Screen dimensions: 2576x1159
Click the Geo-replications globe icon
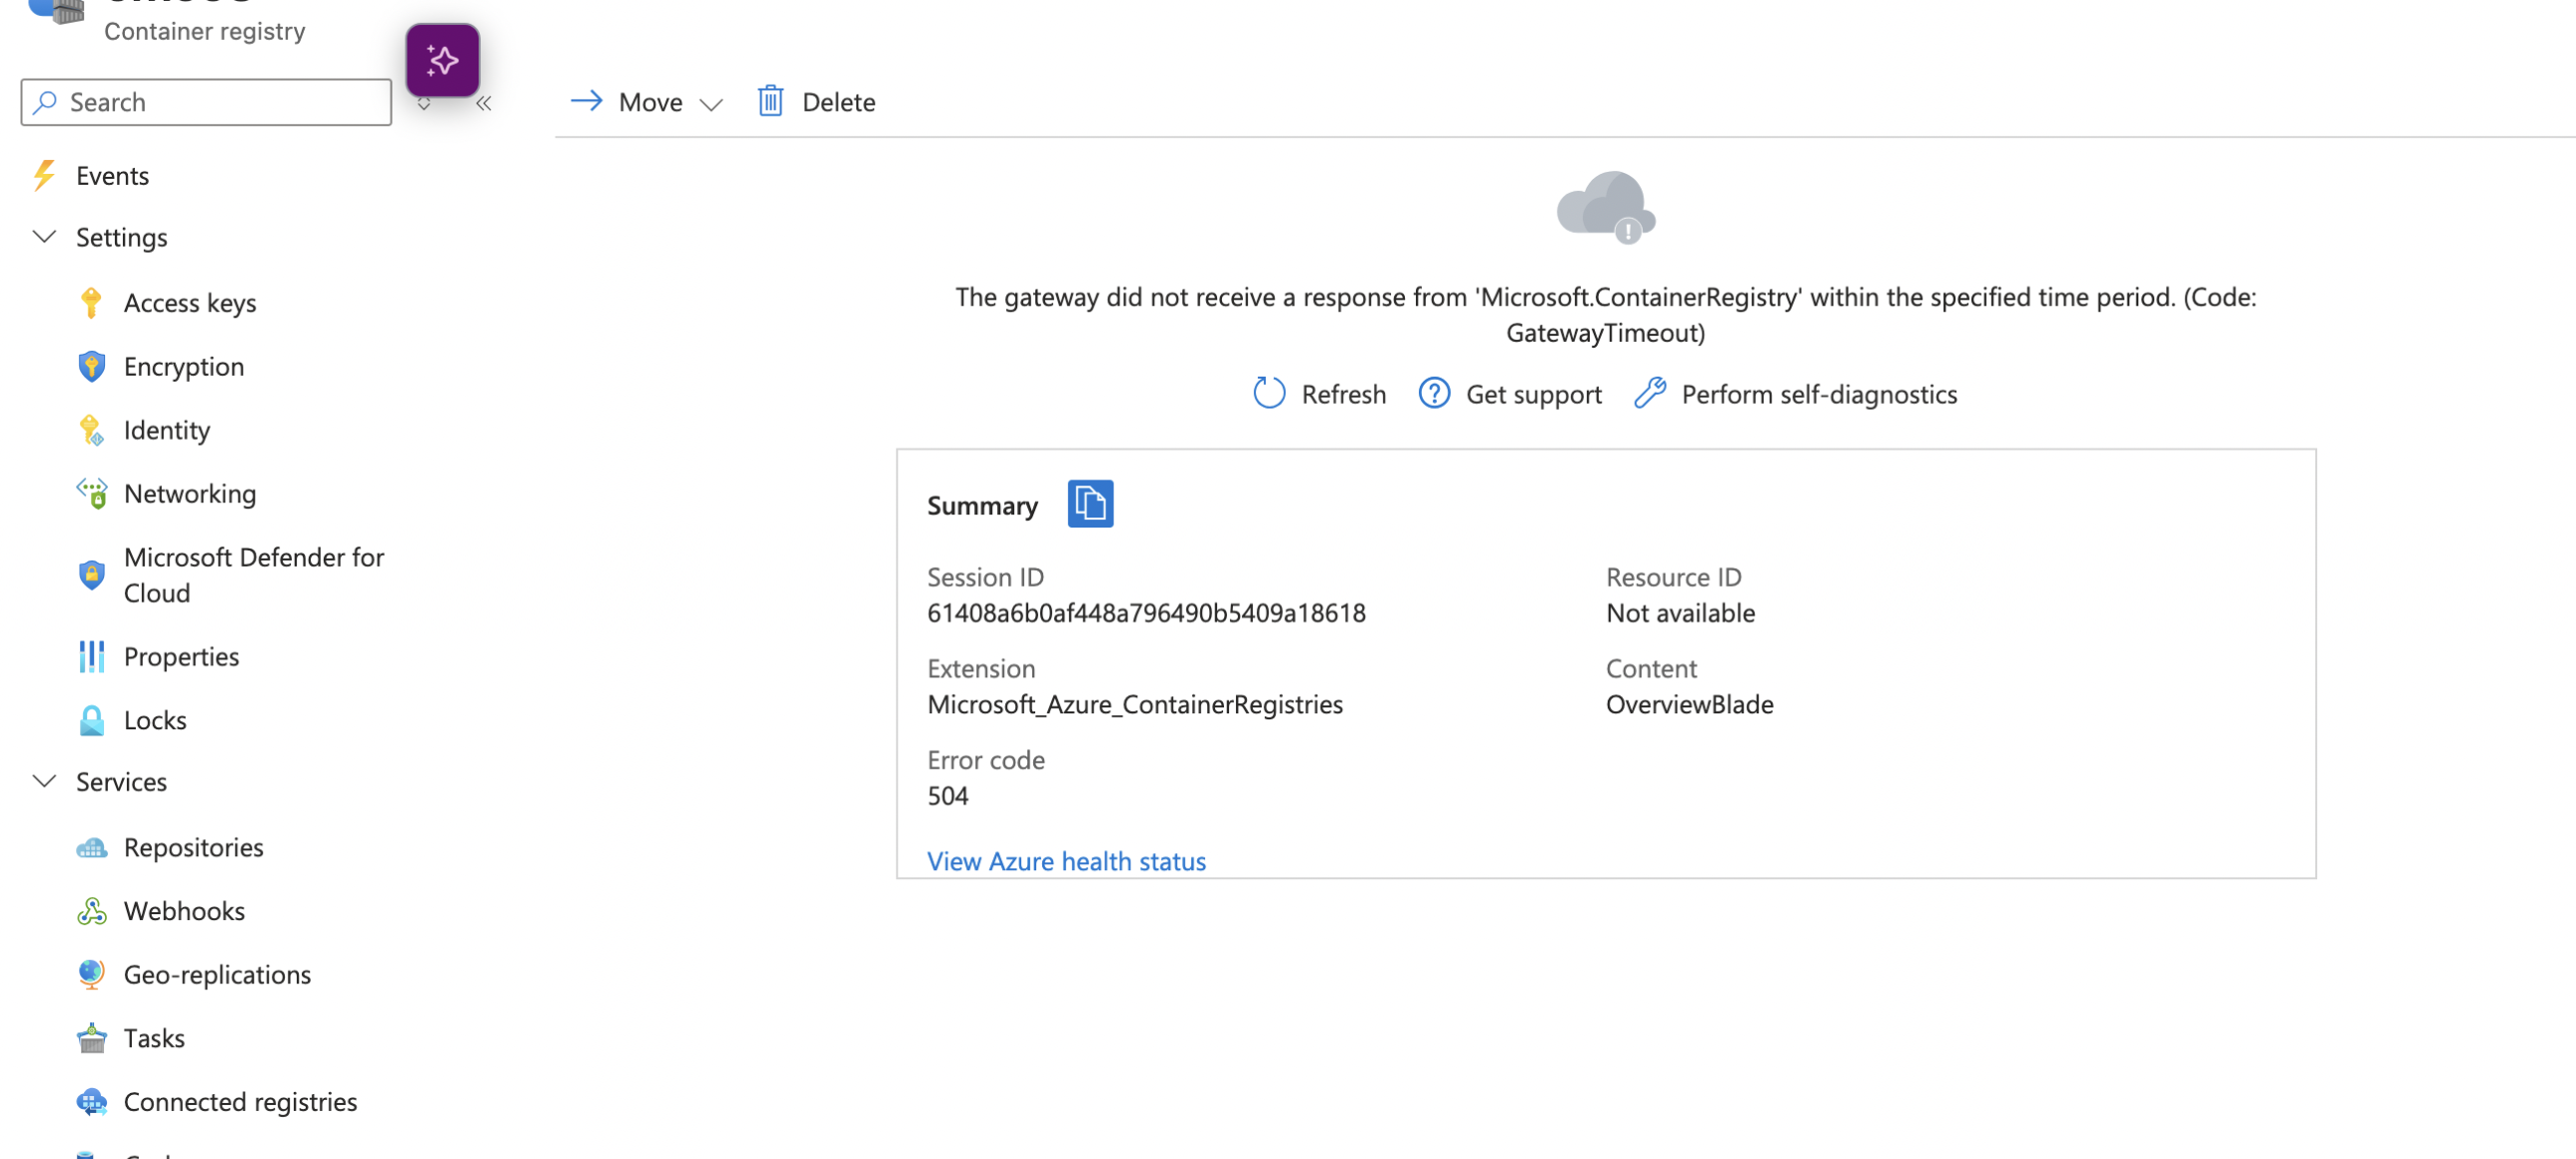(91, 974)
